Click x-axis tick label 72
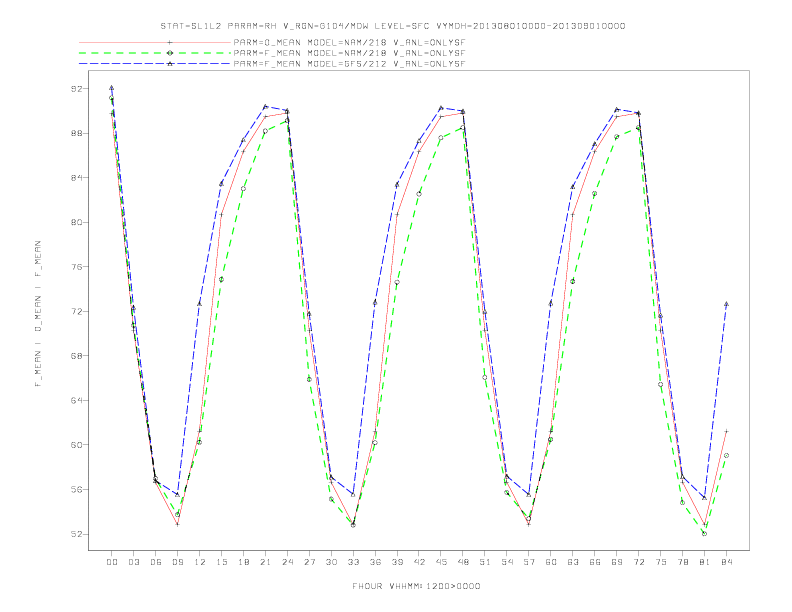 point(638,562)
